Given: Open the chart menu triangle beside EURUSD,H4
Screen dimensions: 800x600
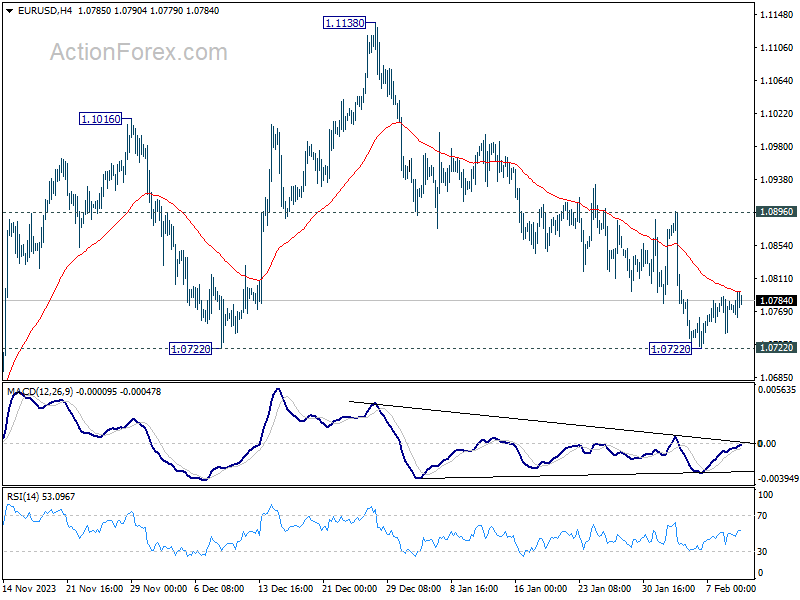Looking at the screenshot, I should 10,11.
